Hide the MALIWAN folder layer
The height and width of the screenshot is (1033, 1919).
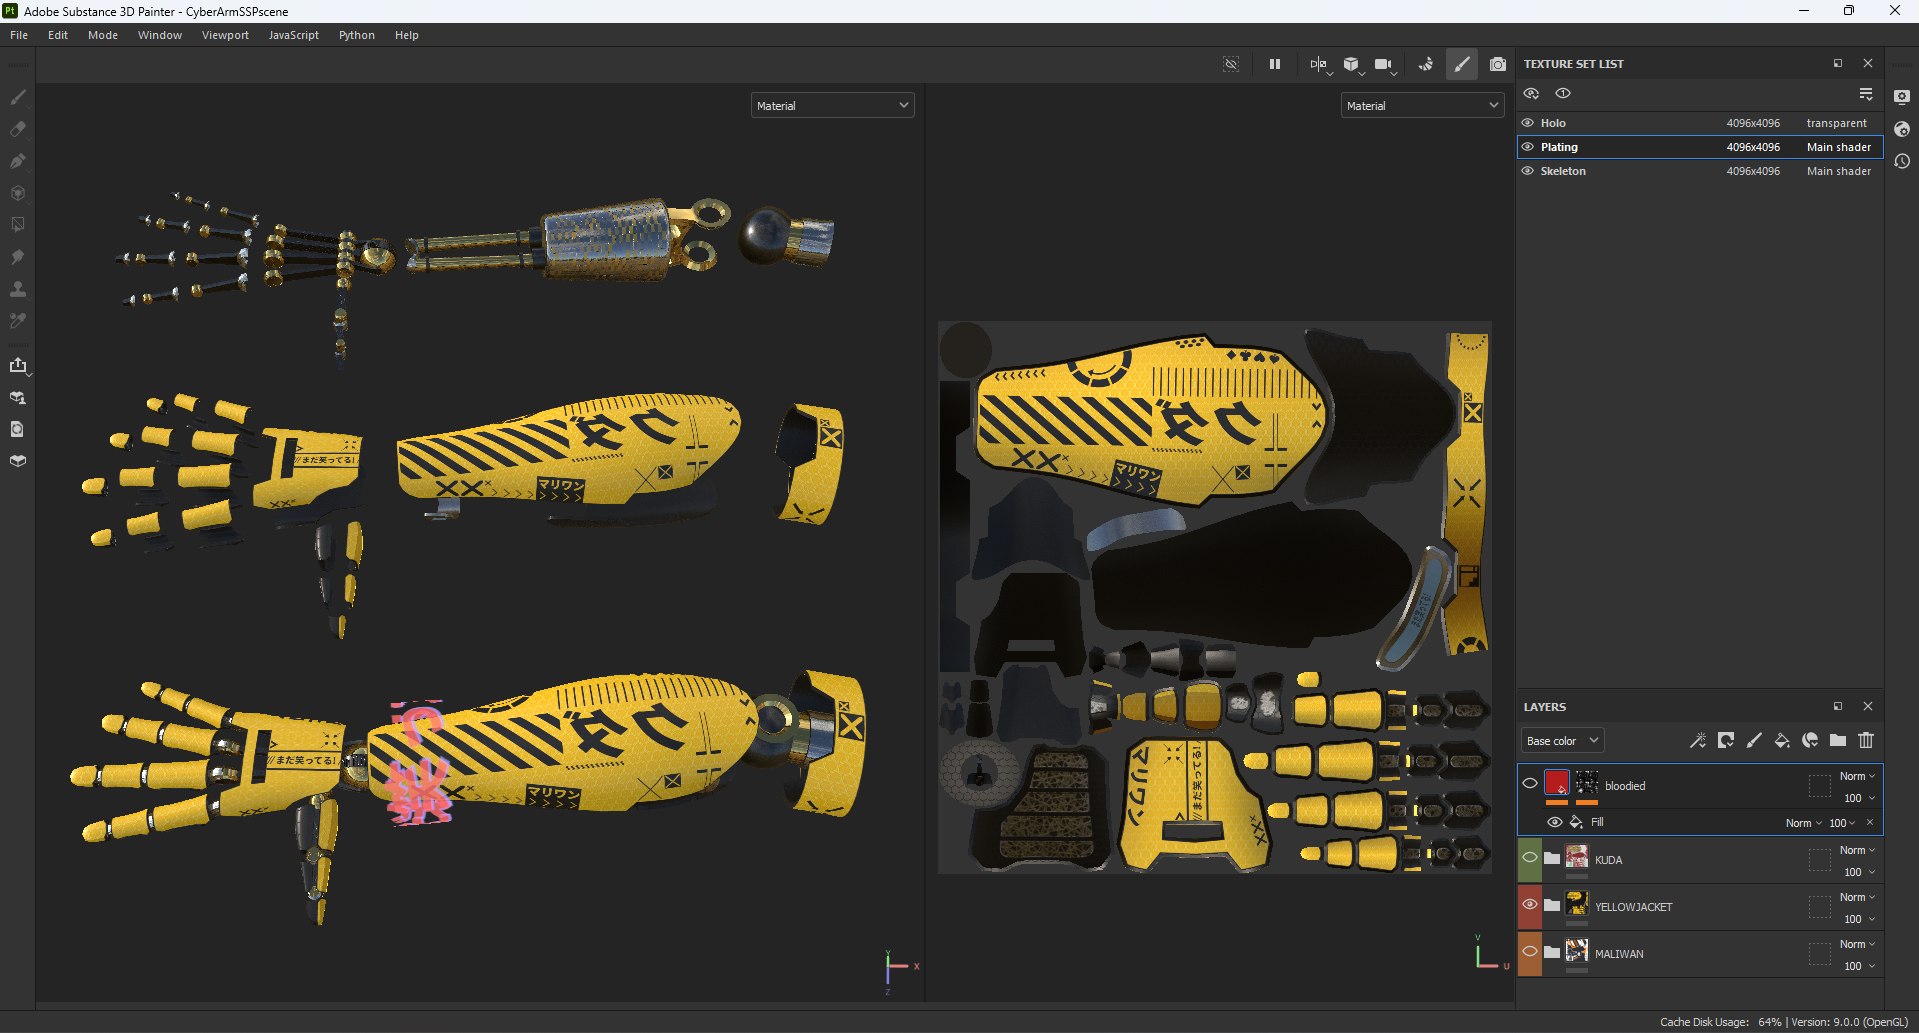pos(1530,951)
